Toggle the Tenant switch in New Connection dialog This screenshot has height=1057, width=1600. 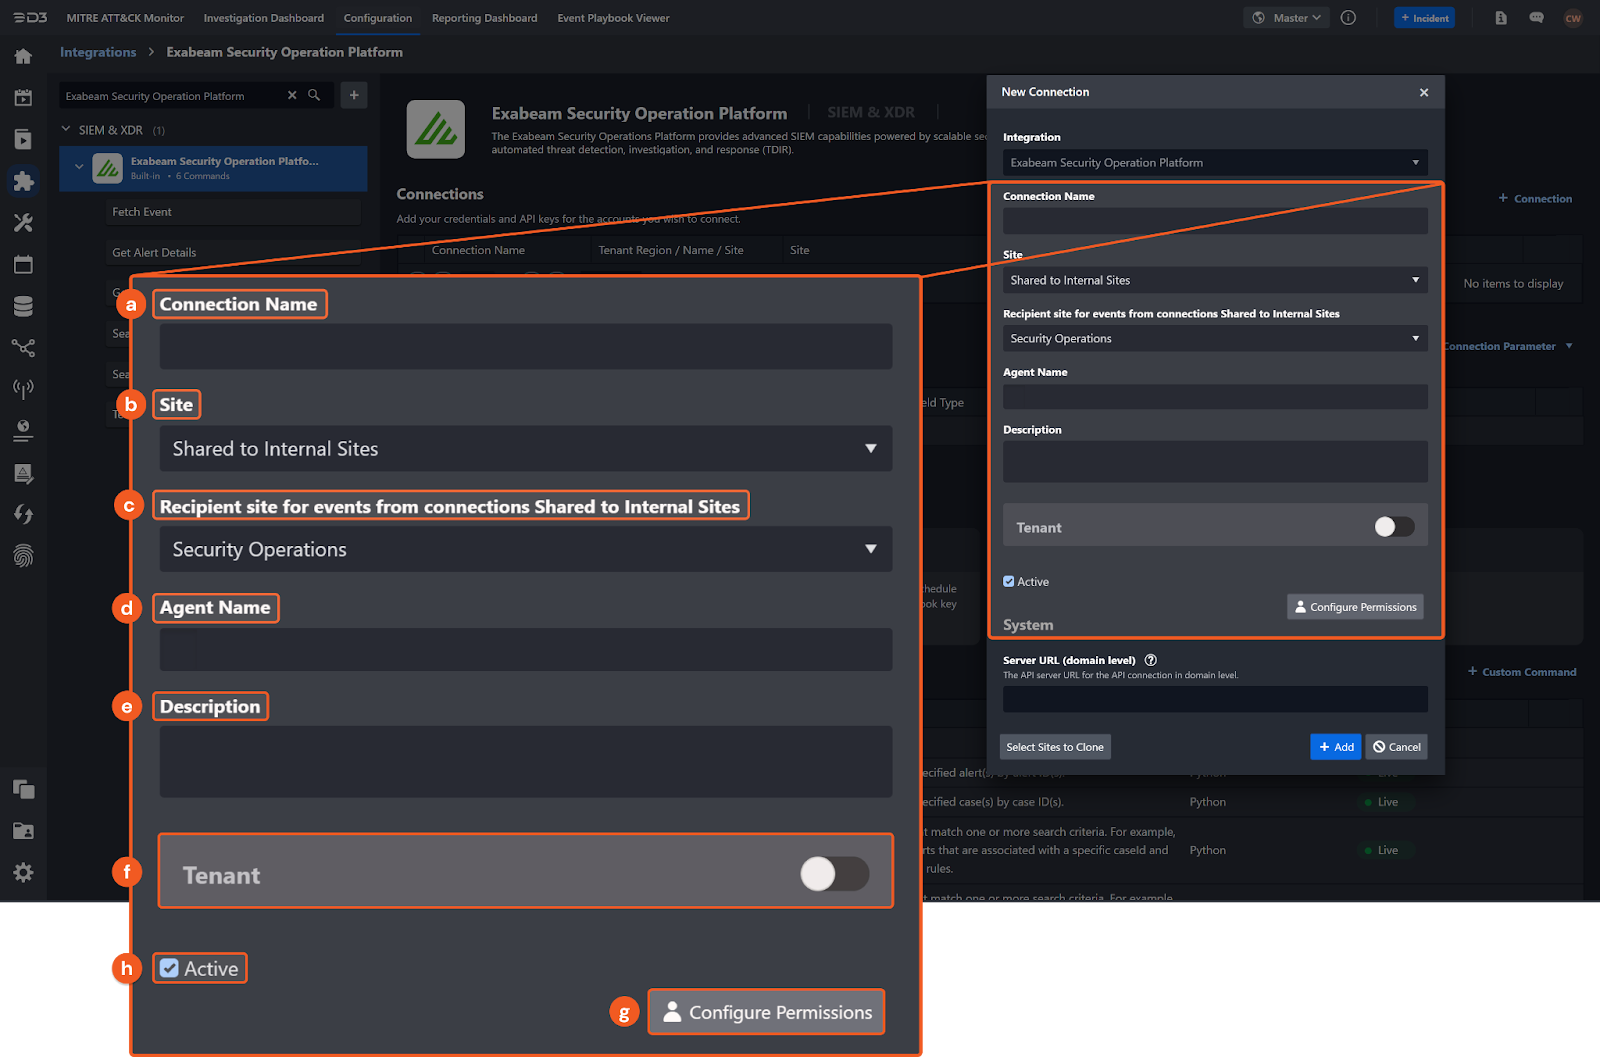(1394, 527)
